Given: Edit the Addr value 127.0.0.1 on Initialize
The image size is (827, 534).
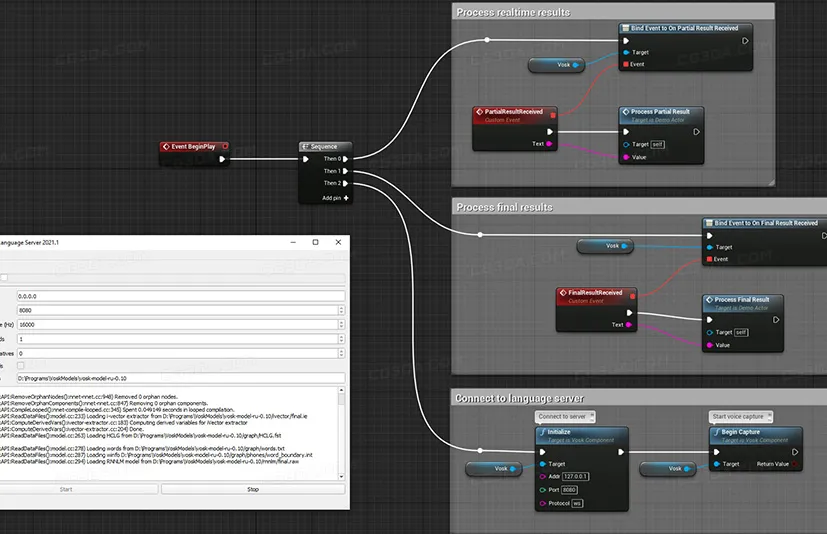Looking at the screenshot, I should 575,476.
